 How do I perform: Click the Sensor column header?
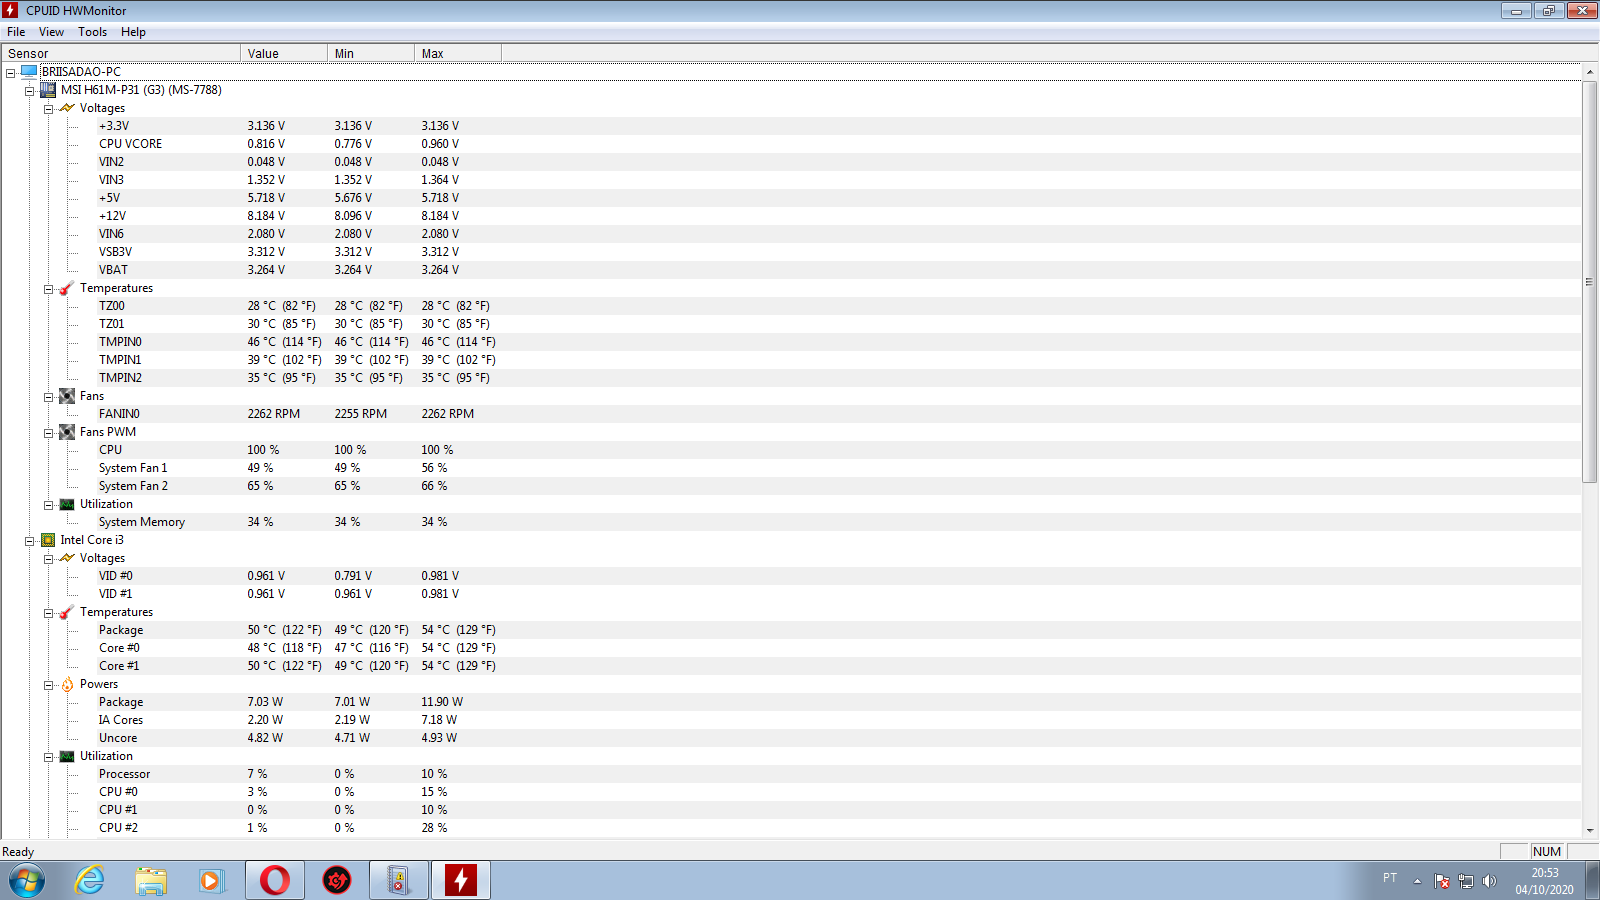pyautogui.click(x=121, y=54)
